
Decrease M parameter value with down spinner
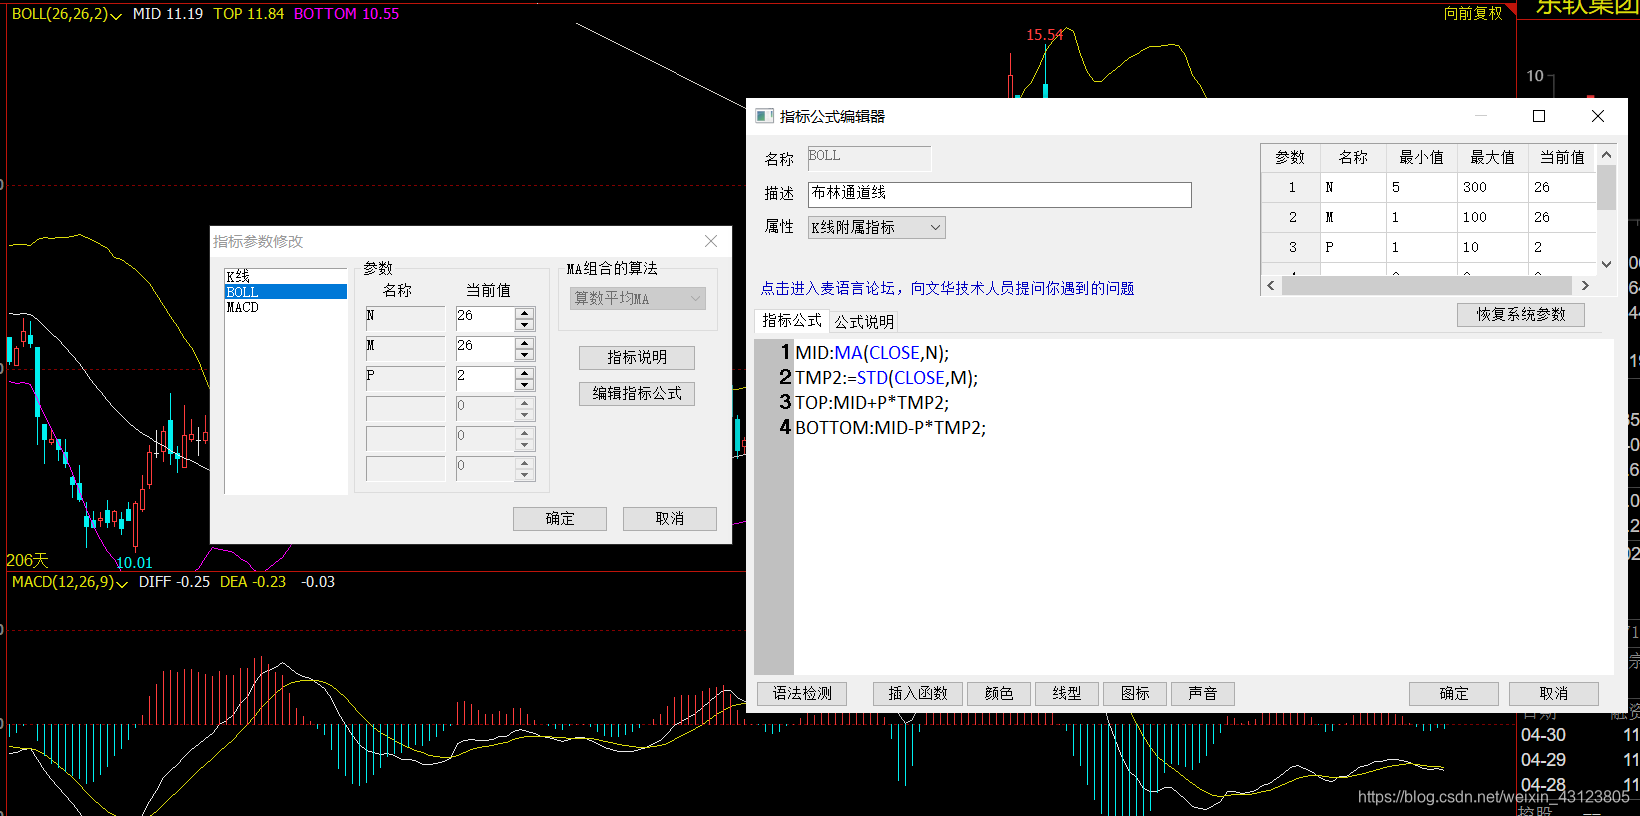tap(525, 355)
